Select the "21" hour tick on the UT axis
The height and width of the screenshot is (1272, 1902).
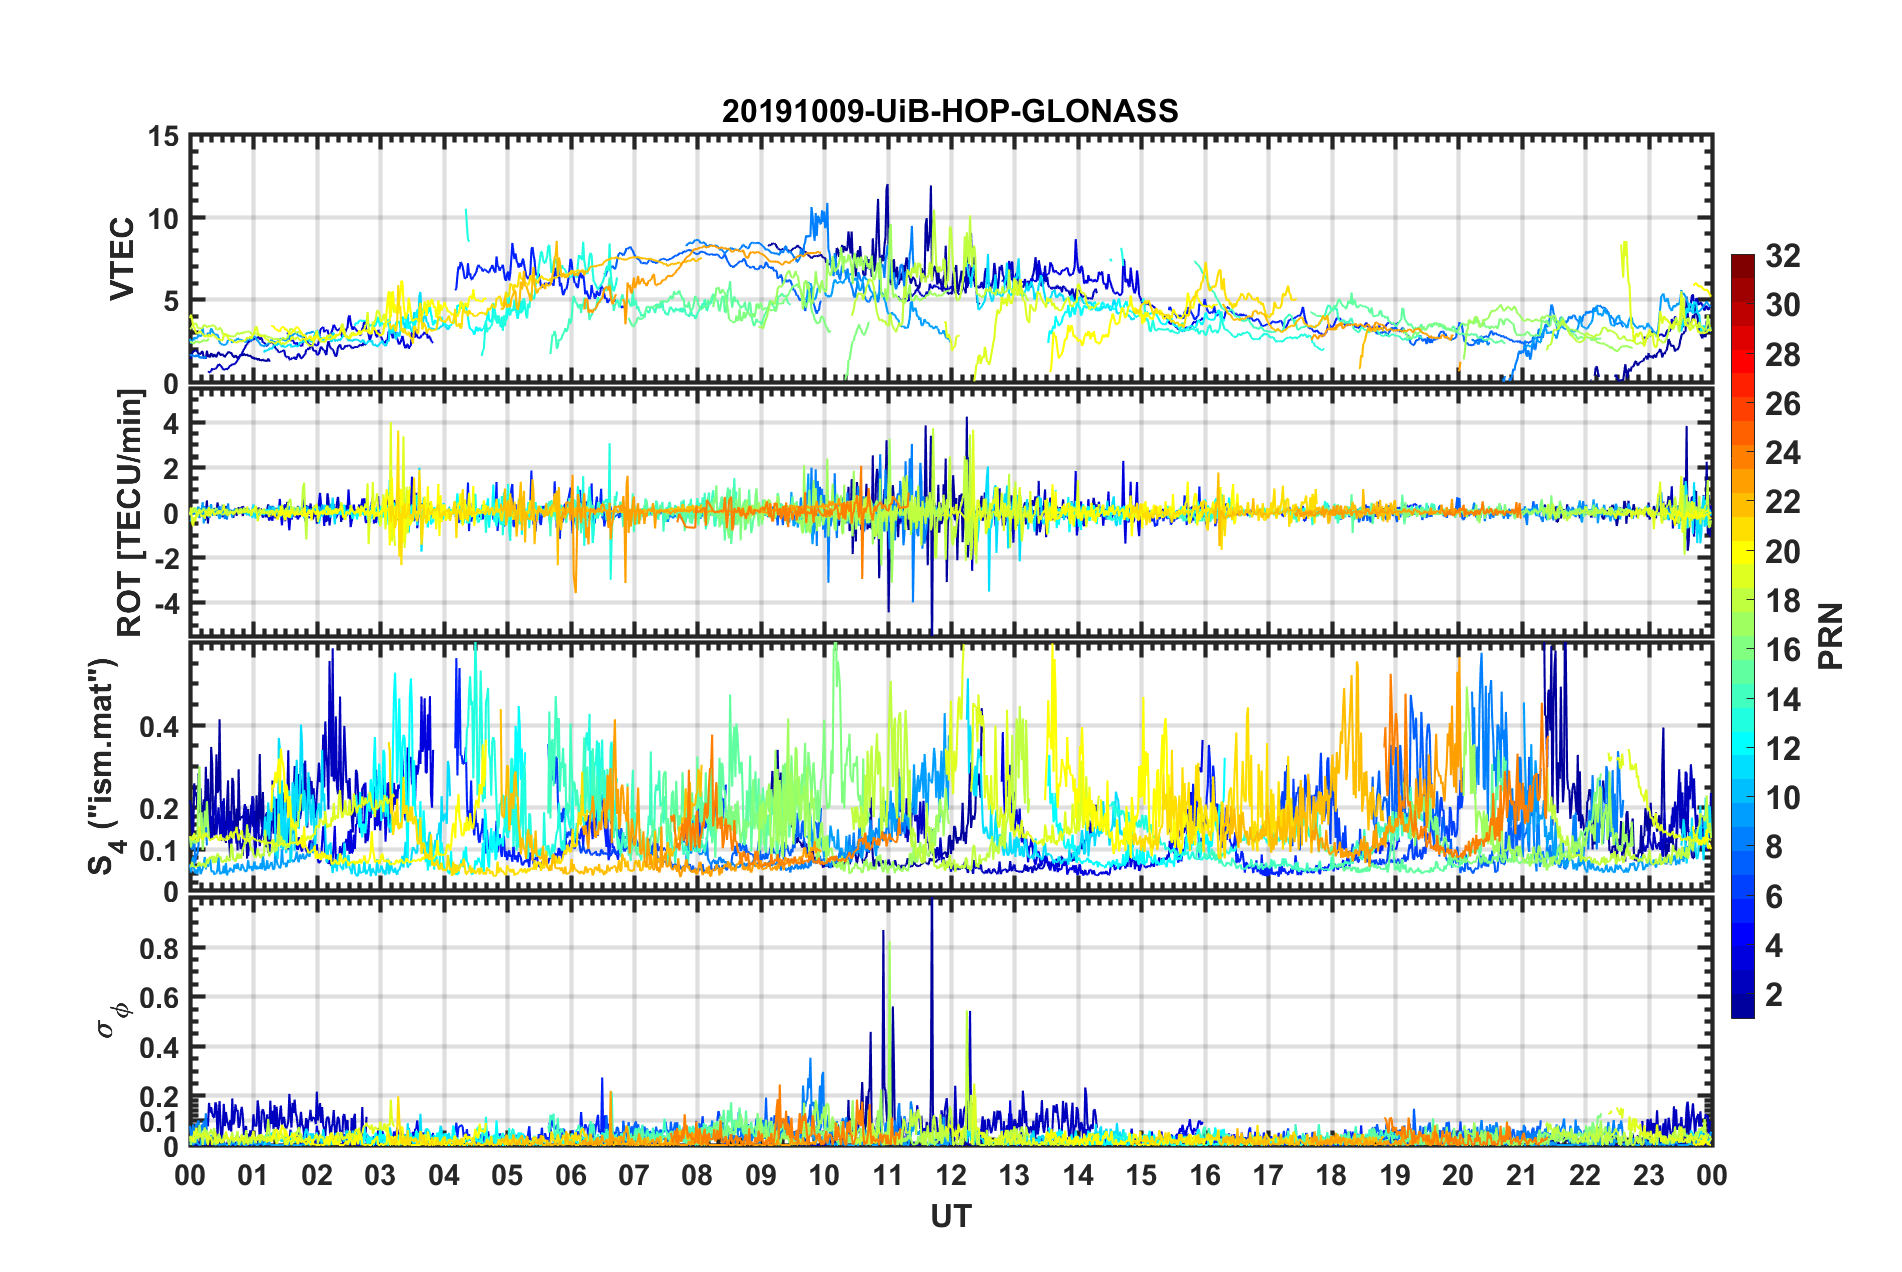point(1521,1175)
